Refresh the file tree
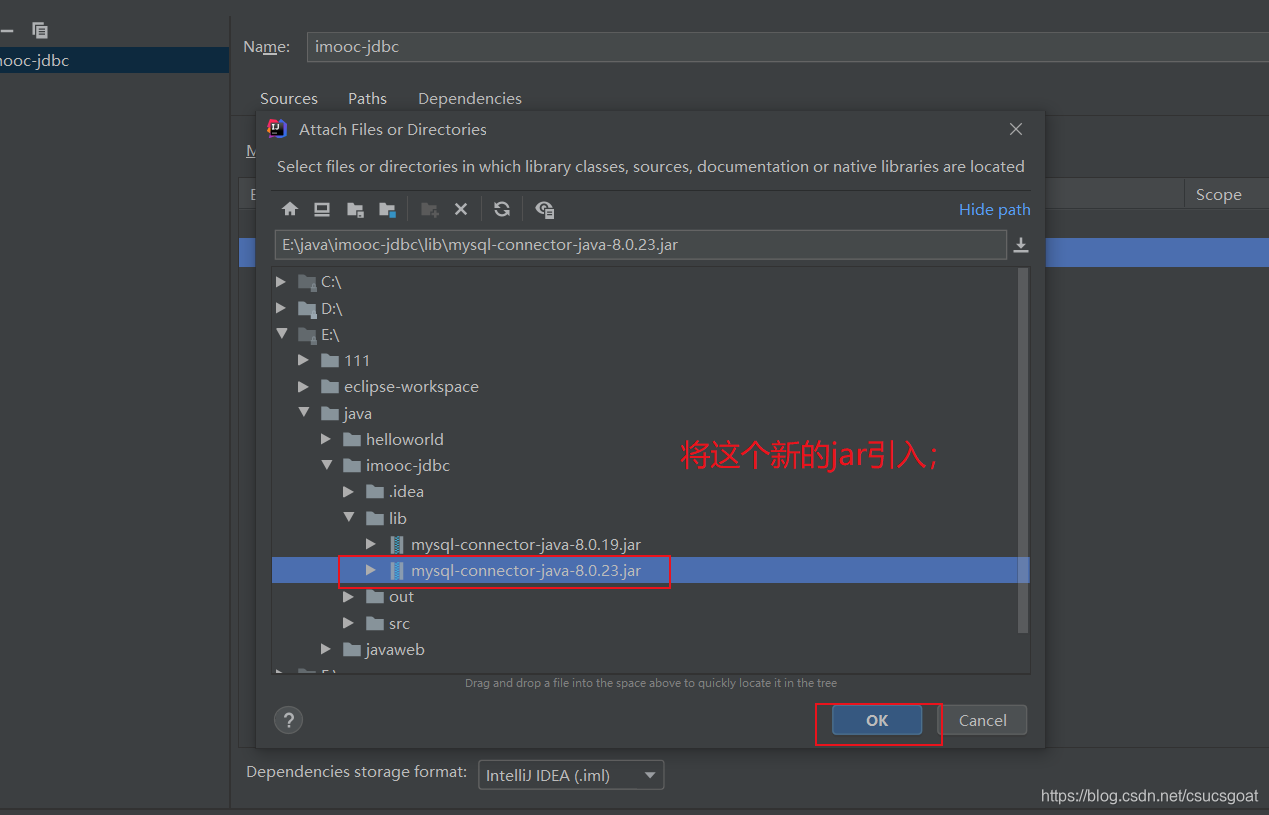This screenshot has width=1269, height=815. tap(502, 209)
